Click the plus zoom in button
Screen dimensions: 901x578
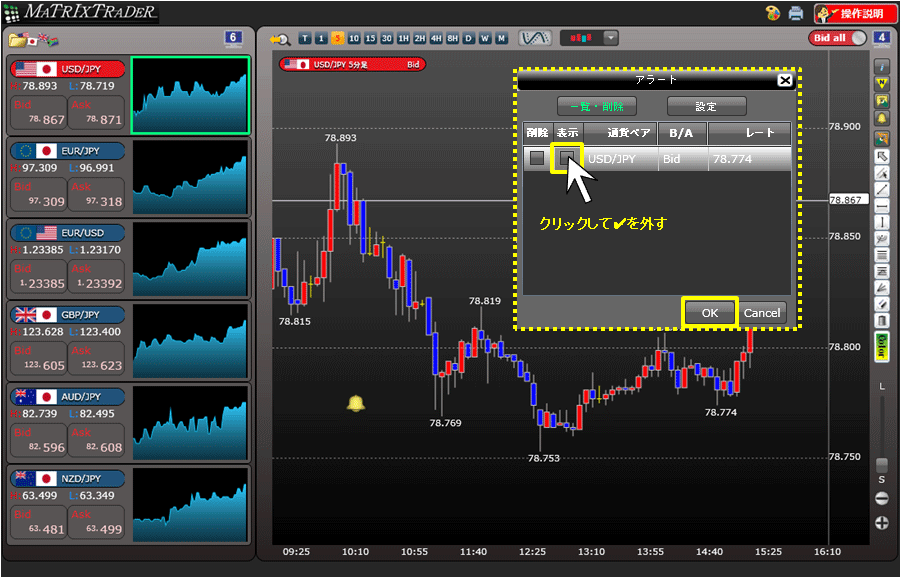coord(881,523)
